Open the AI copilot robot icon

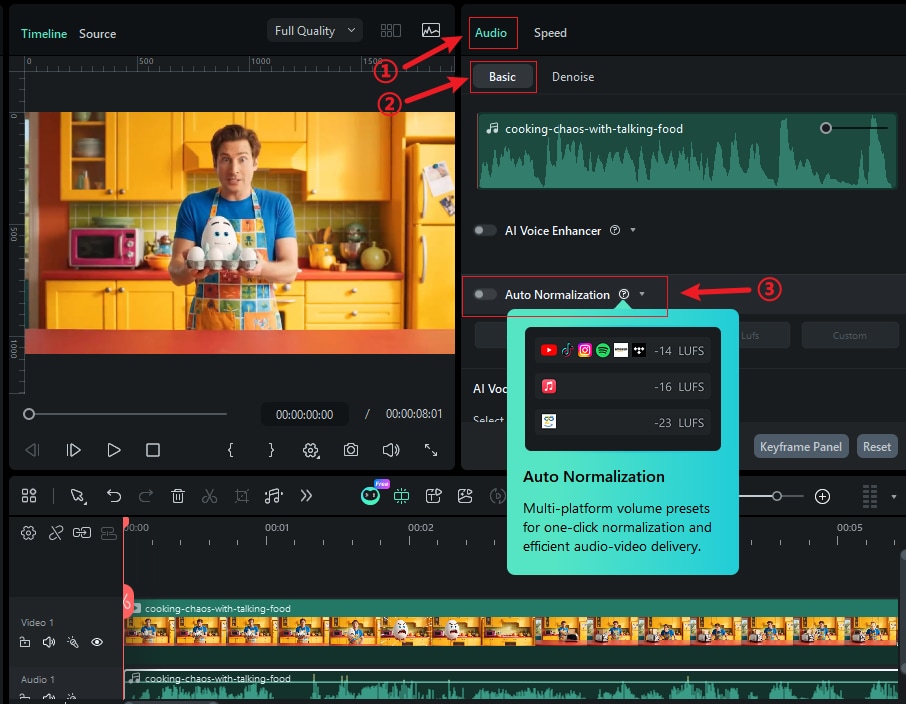[x=370, y=495]
